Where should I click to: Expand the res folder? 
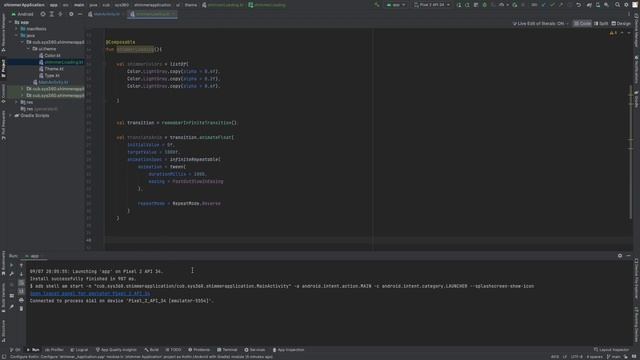(x=17, y=102)
